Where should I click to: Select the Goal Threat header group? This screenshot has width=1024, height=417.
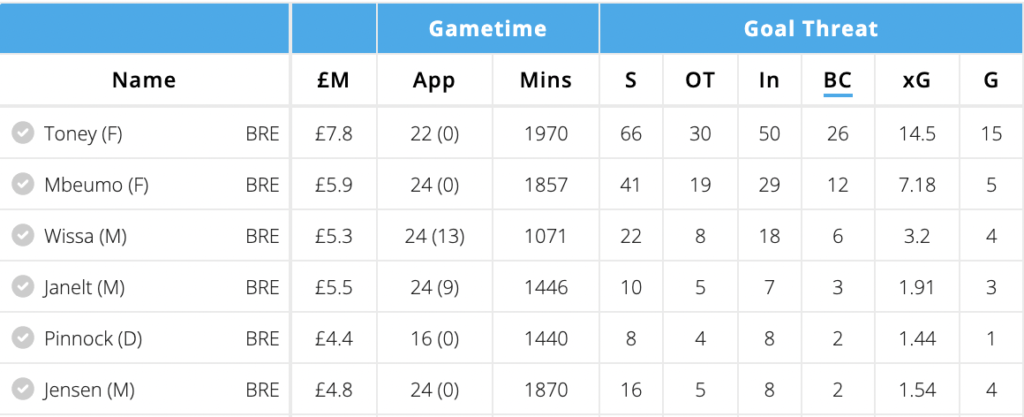coord(811,29)
